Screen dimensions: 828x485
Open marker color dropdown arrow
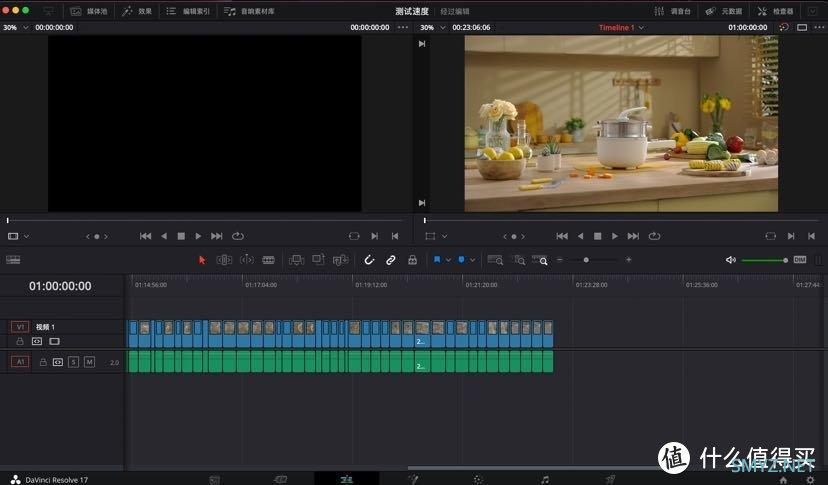[473, 260]
